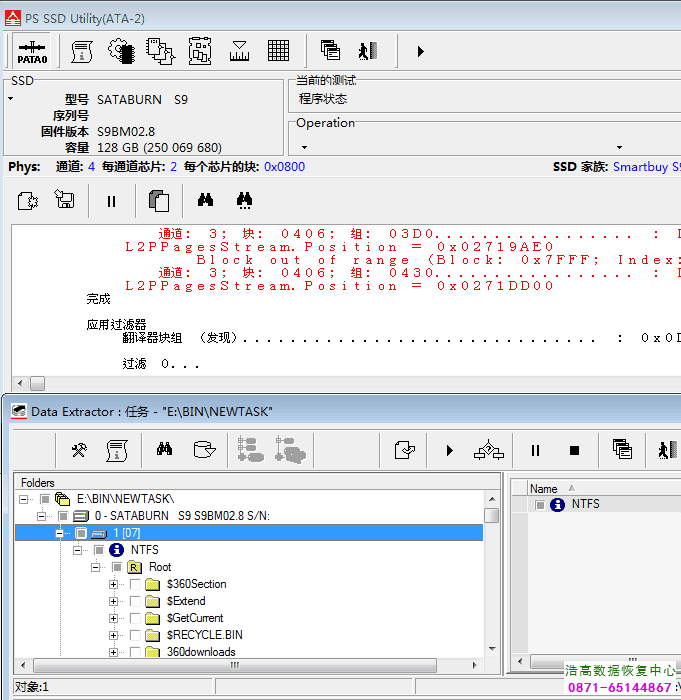Click the hammer and wrench tools icon
Viewport: 681px width, 700px height.
click(x=79, y=451)
